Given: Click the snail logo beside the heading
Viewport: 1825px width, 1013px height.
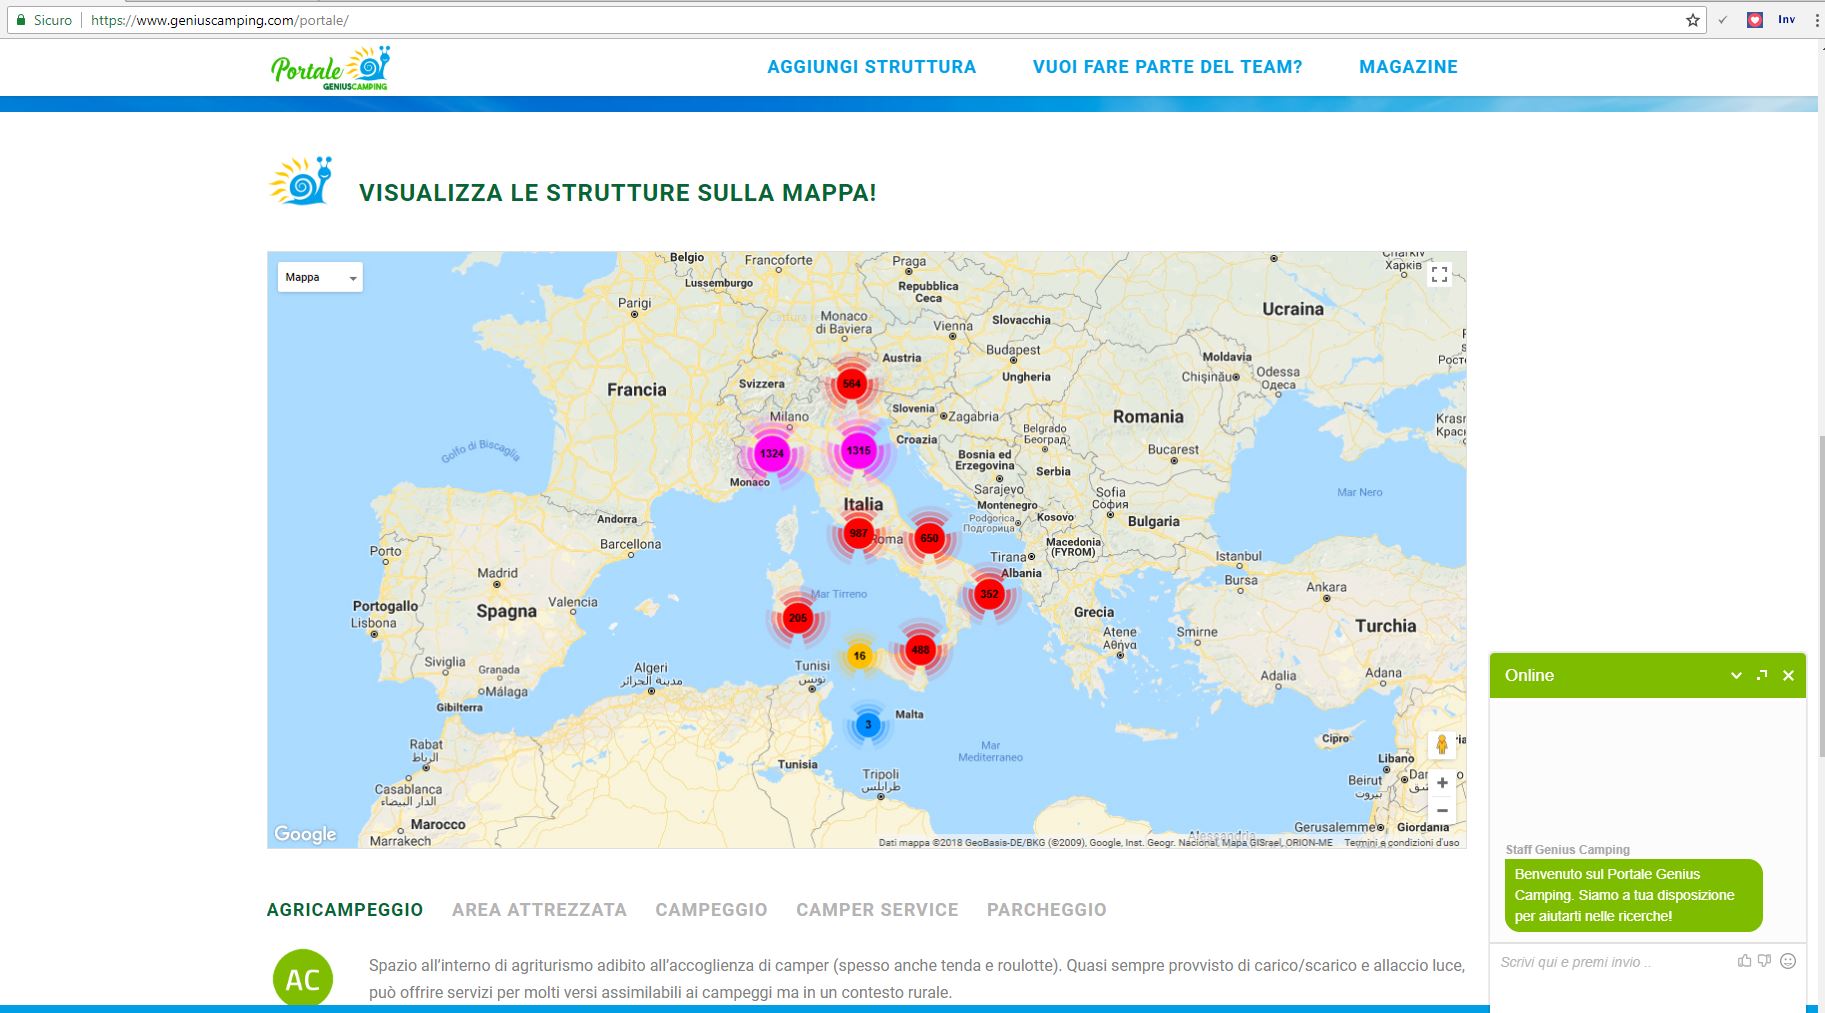Looking at the screenshot, I should click(301, 181).
